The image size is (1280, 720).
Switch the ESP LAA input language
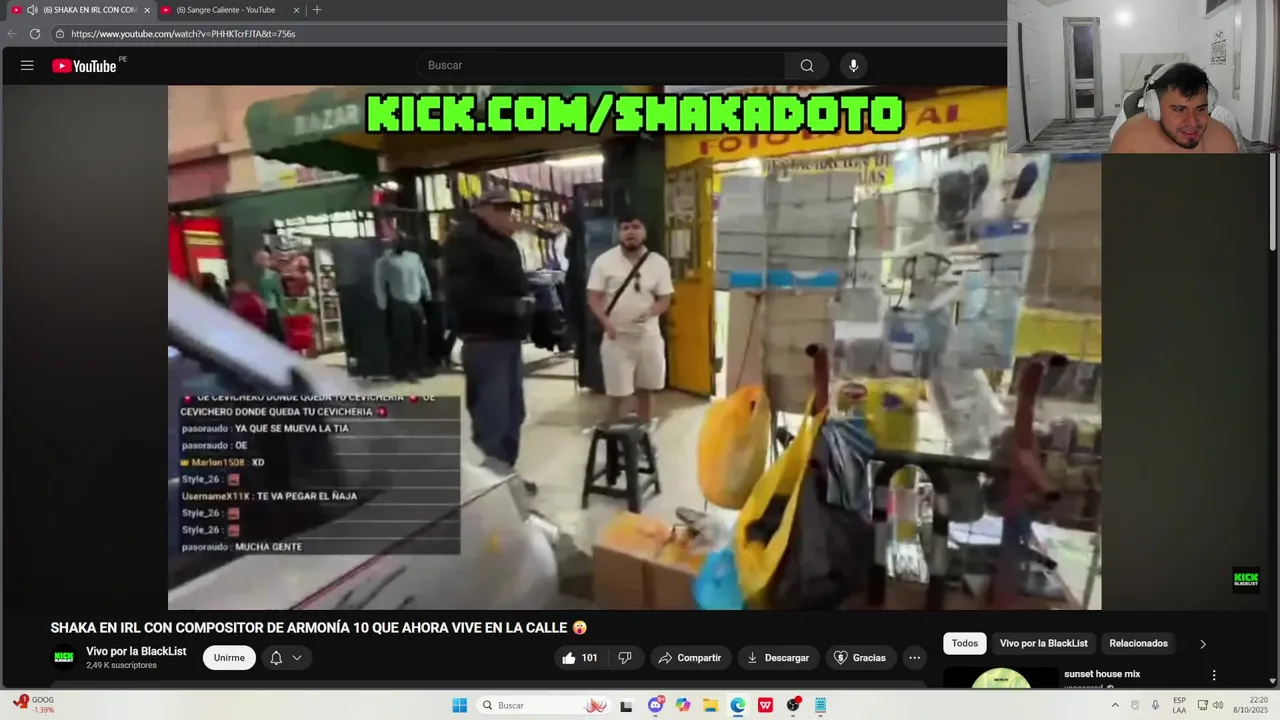point(1179,705)
